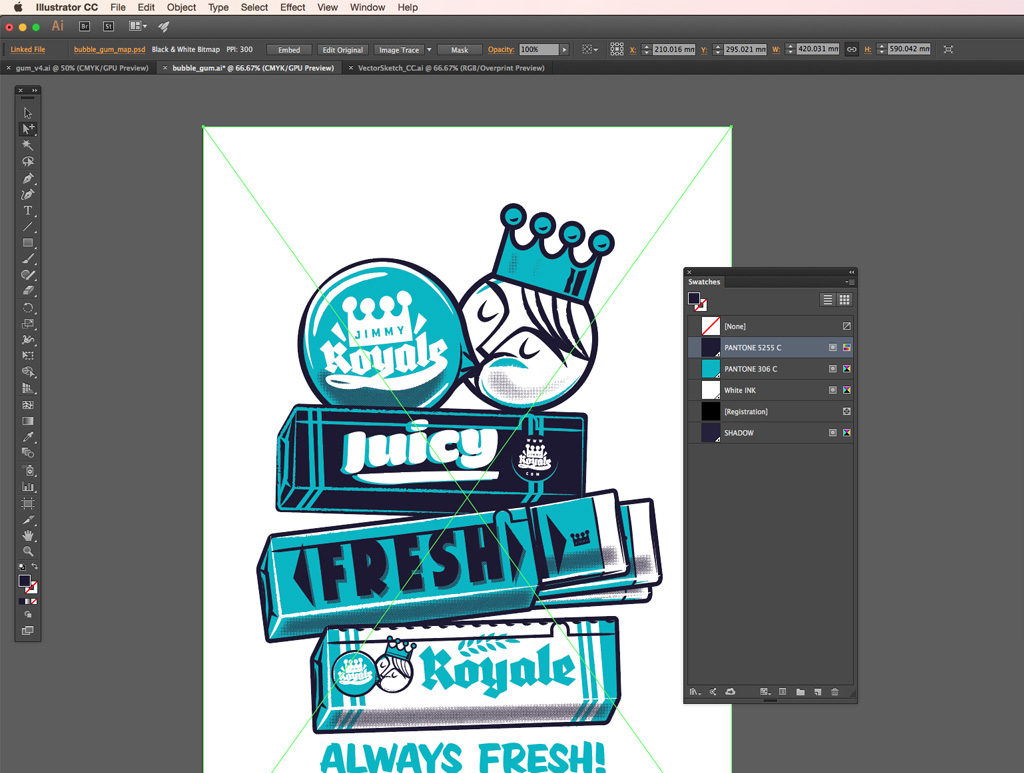Screen dimensions: 1024x773
Task: Open Bridge from the Br icon
Action: click(85, 26)
